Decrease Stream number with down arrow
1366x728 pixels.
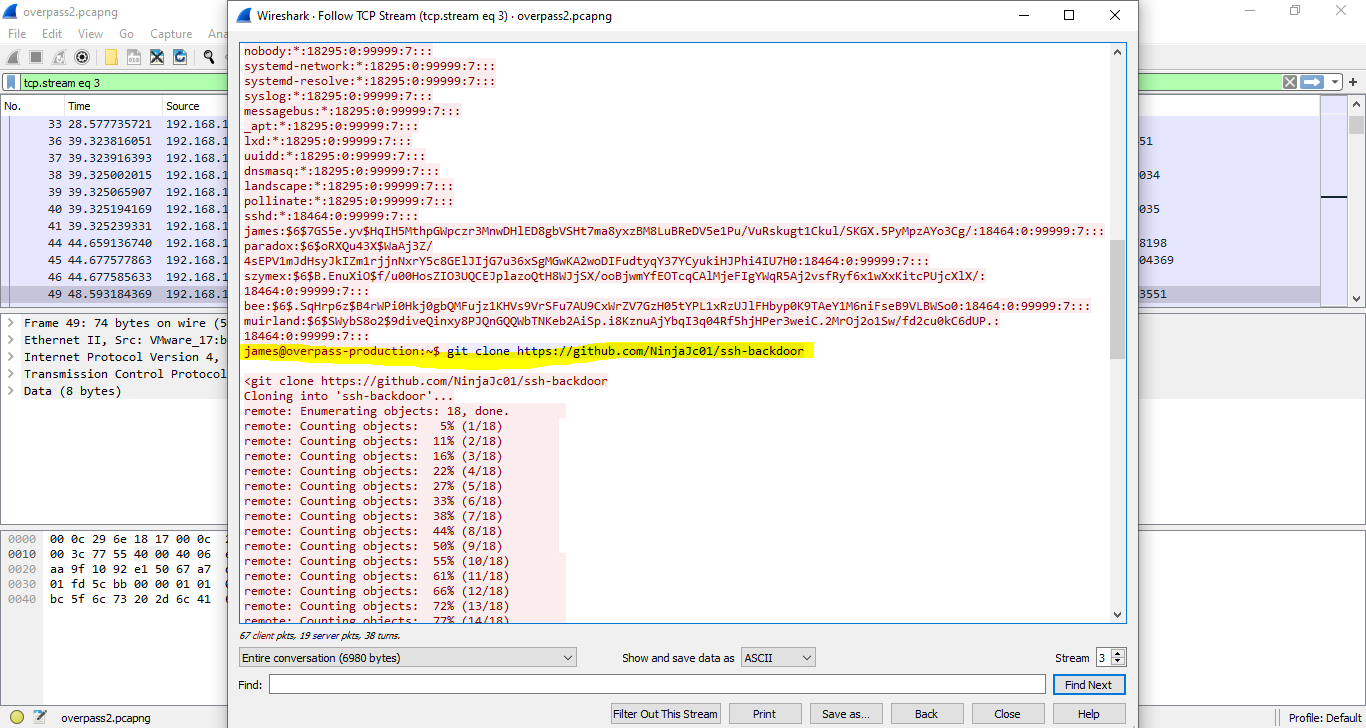coord(1118,662)
